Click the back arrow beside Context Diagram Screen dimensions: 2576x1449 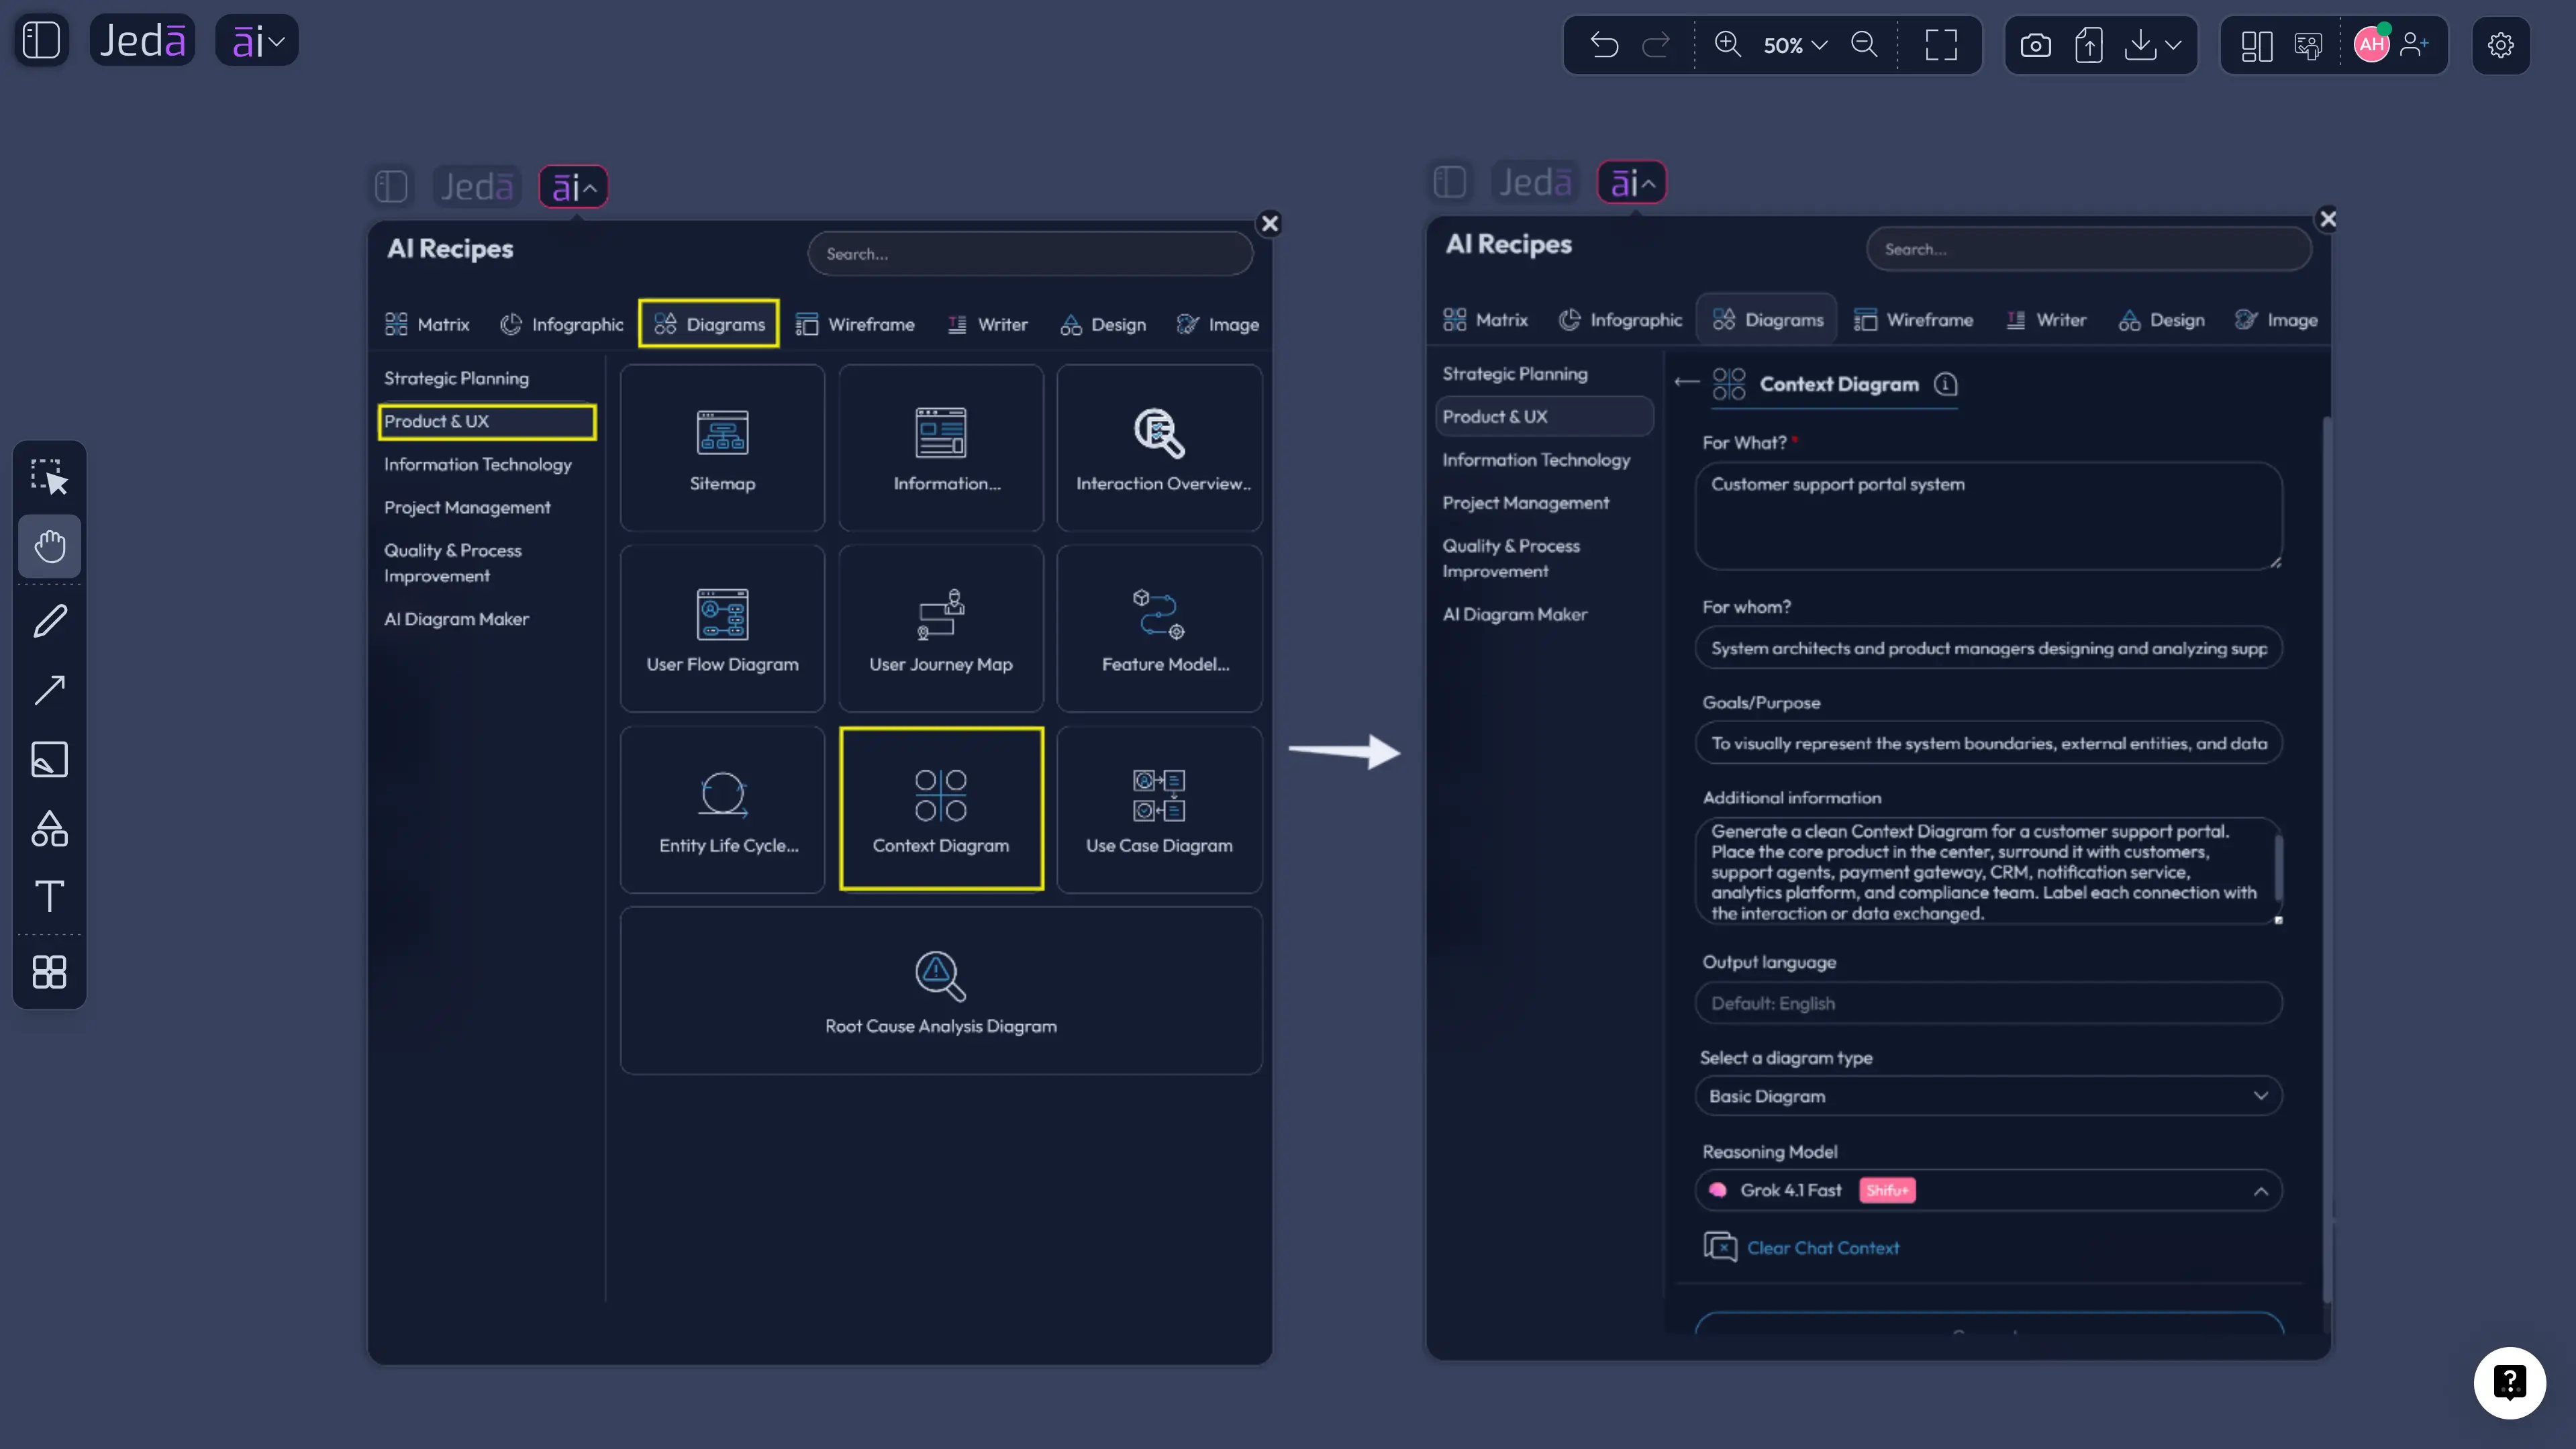[x=1686, y=382]
